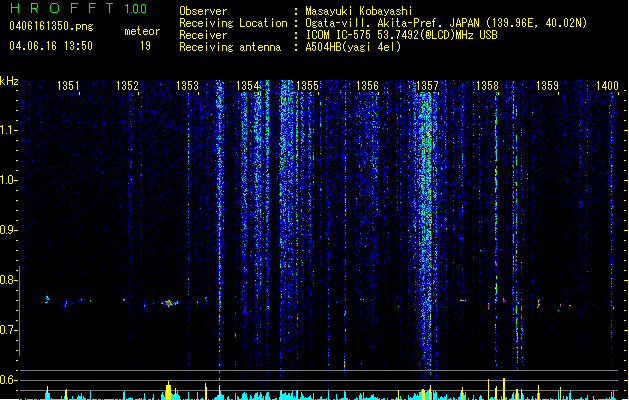Click the 1352 time marker
The image size is (629, 400).
[x=127, y=86]
